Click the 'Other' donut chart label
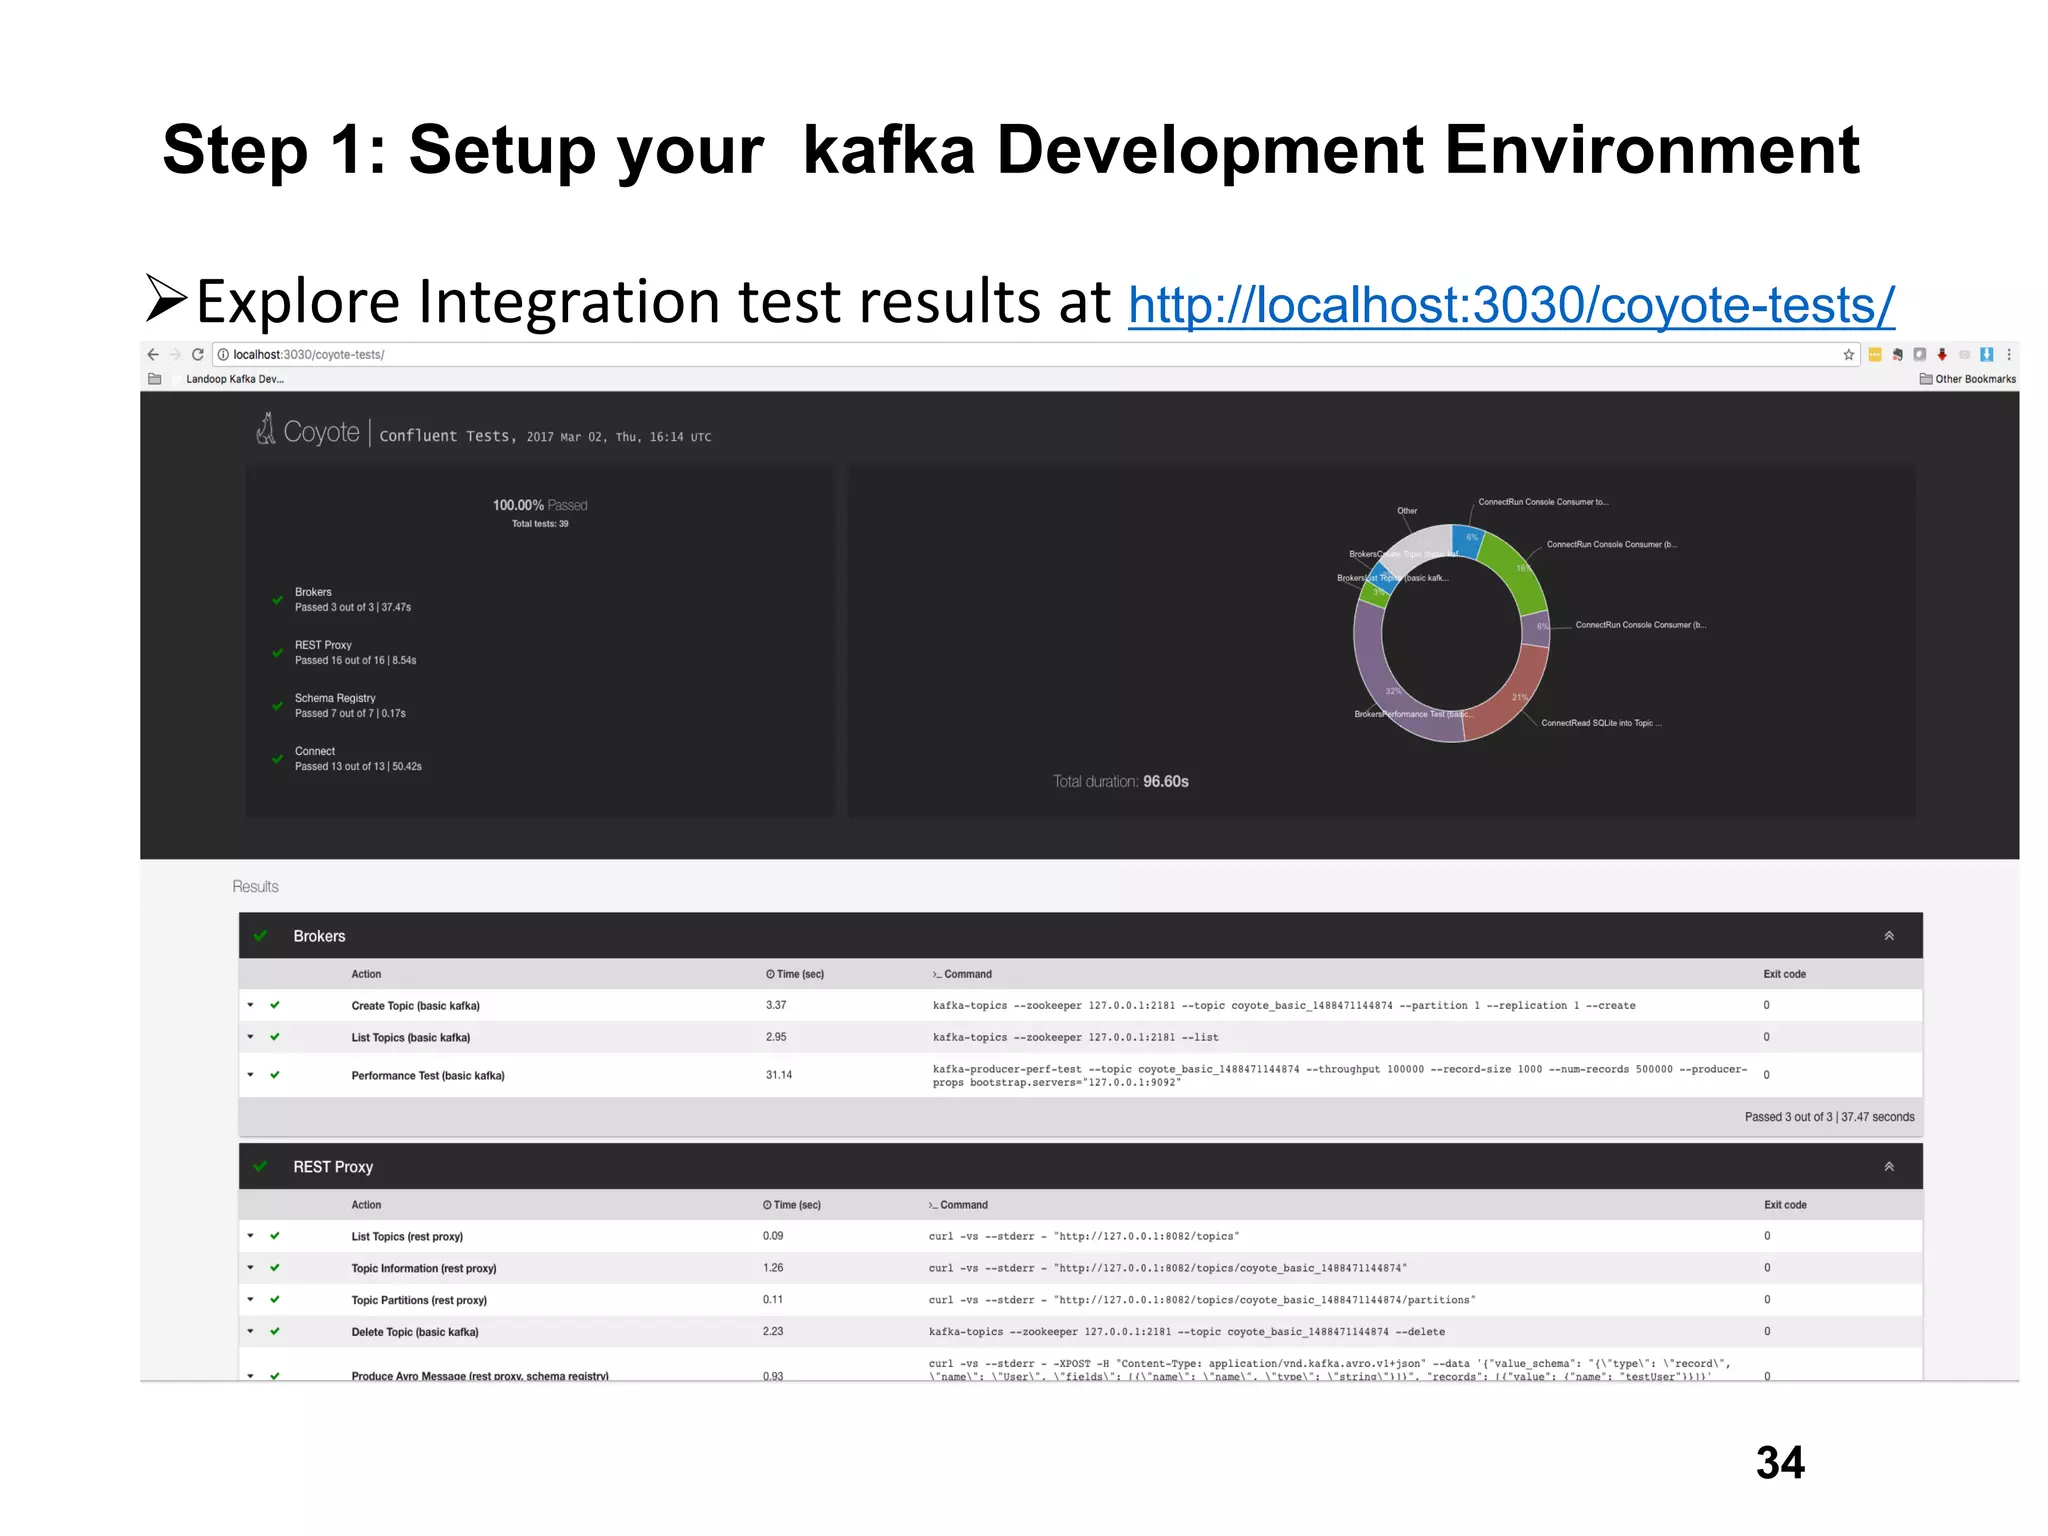2048x1536 pixels. pos(1407,511)
